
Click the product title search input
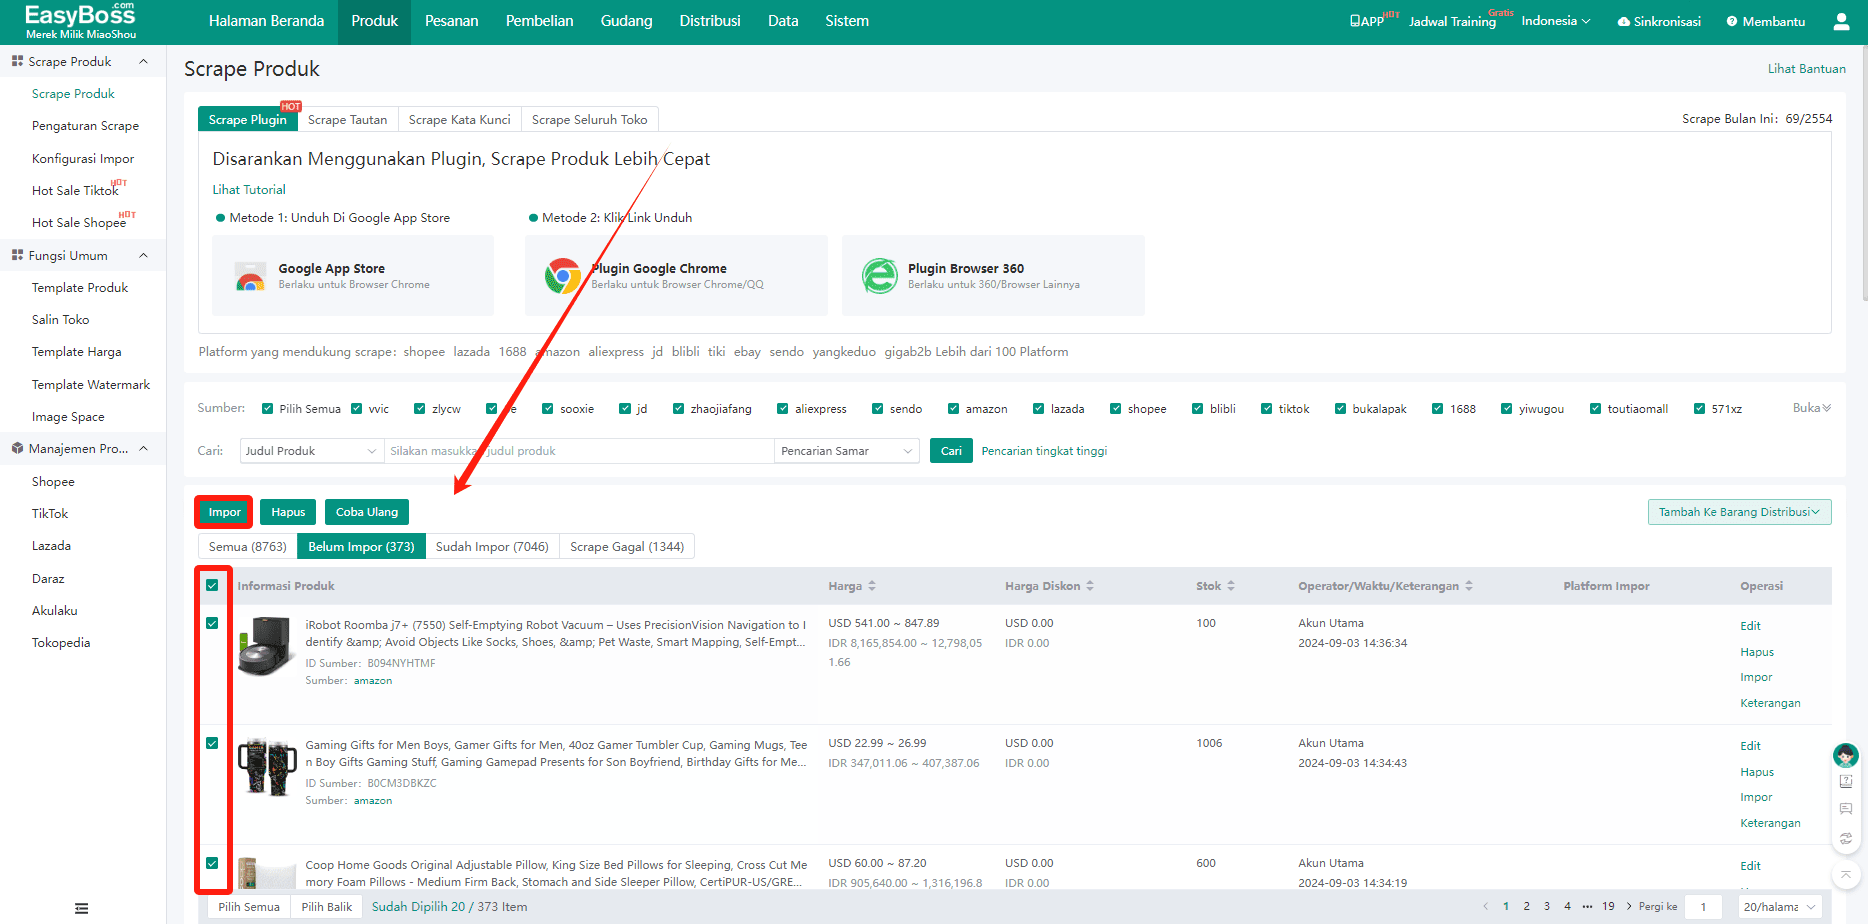579,451
